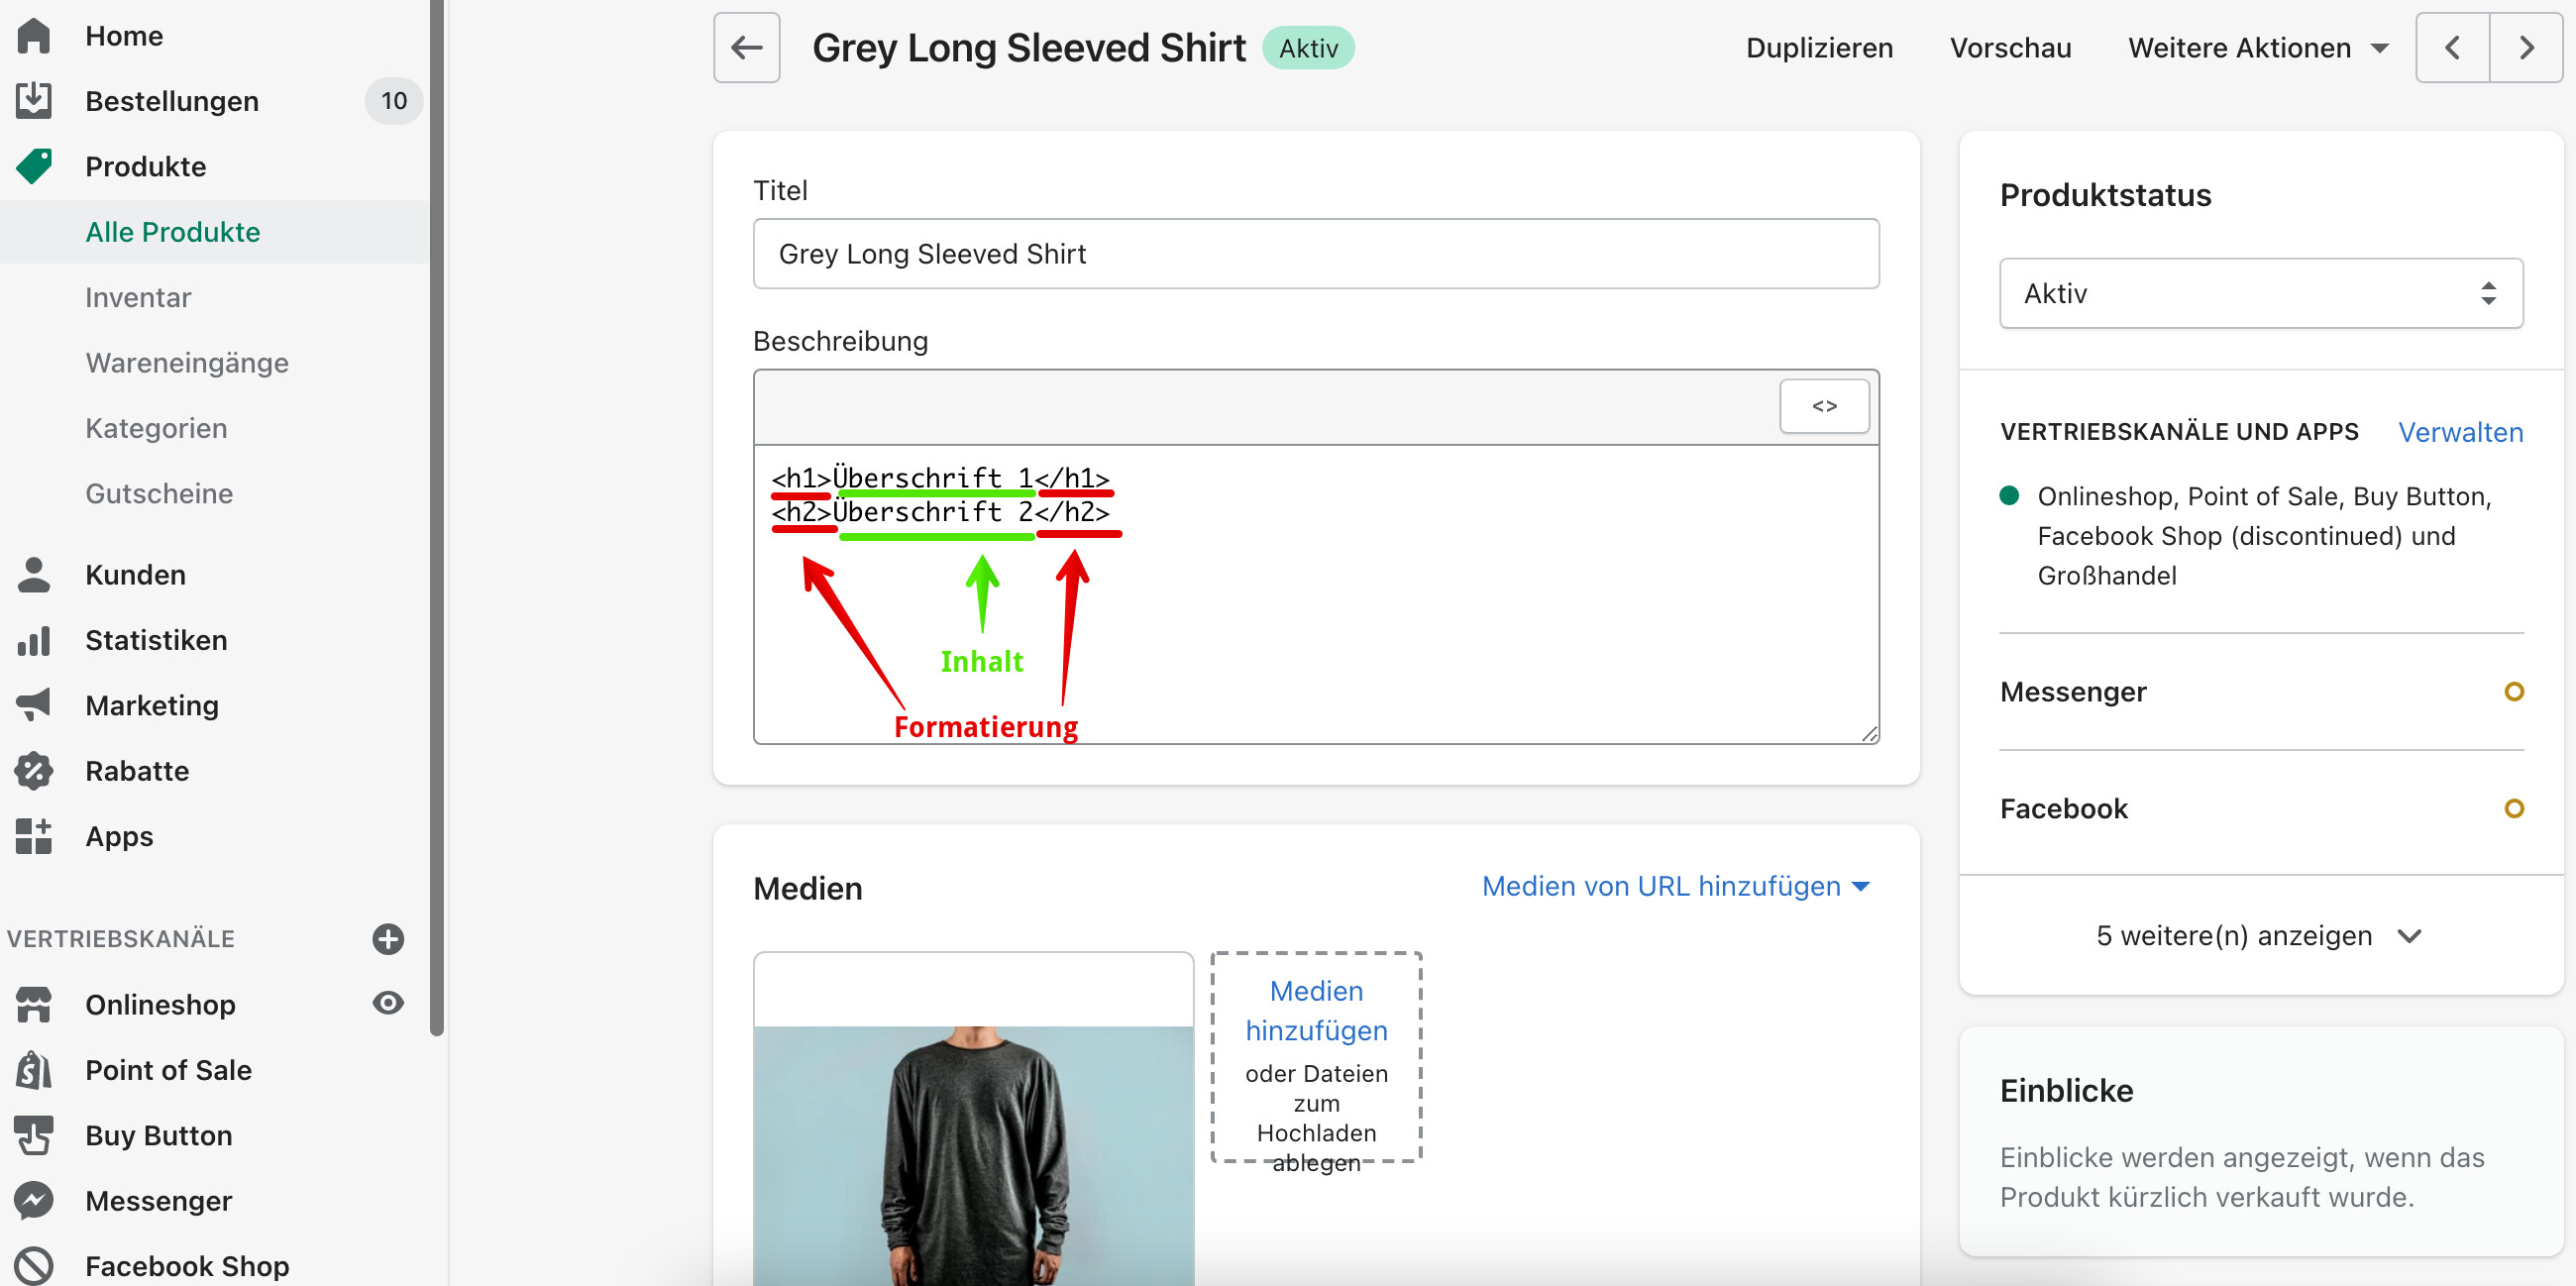Go to the previous product
The width and height of the screenshot is (2576, 1286).
click(2452, 47)
